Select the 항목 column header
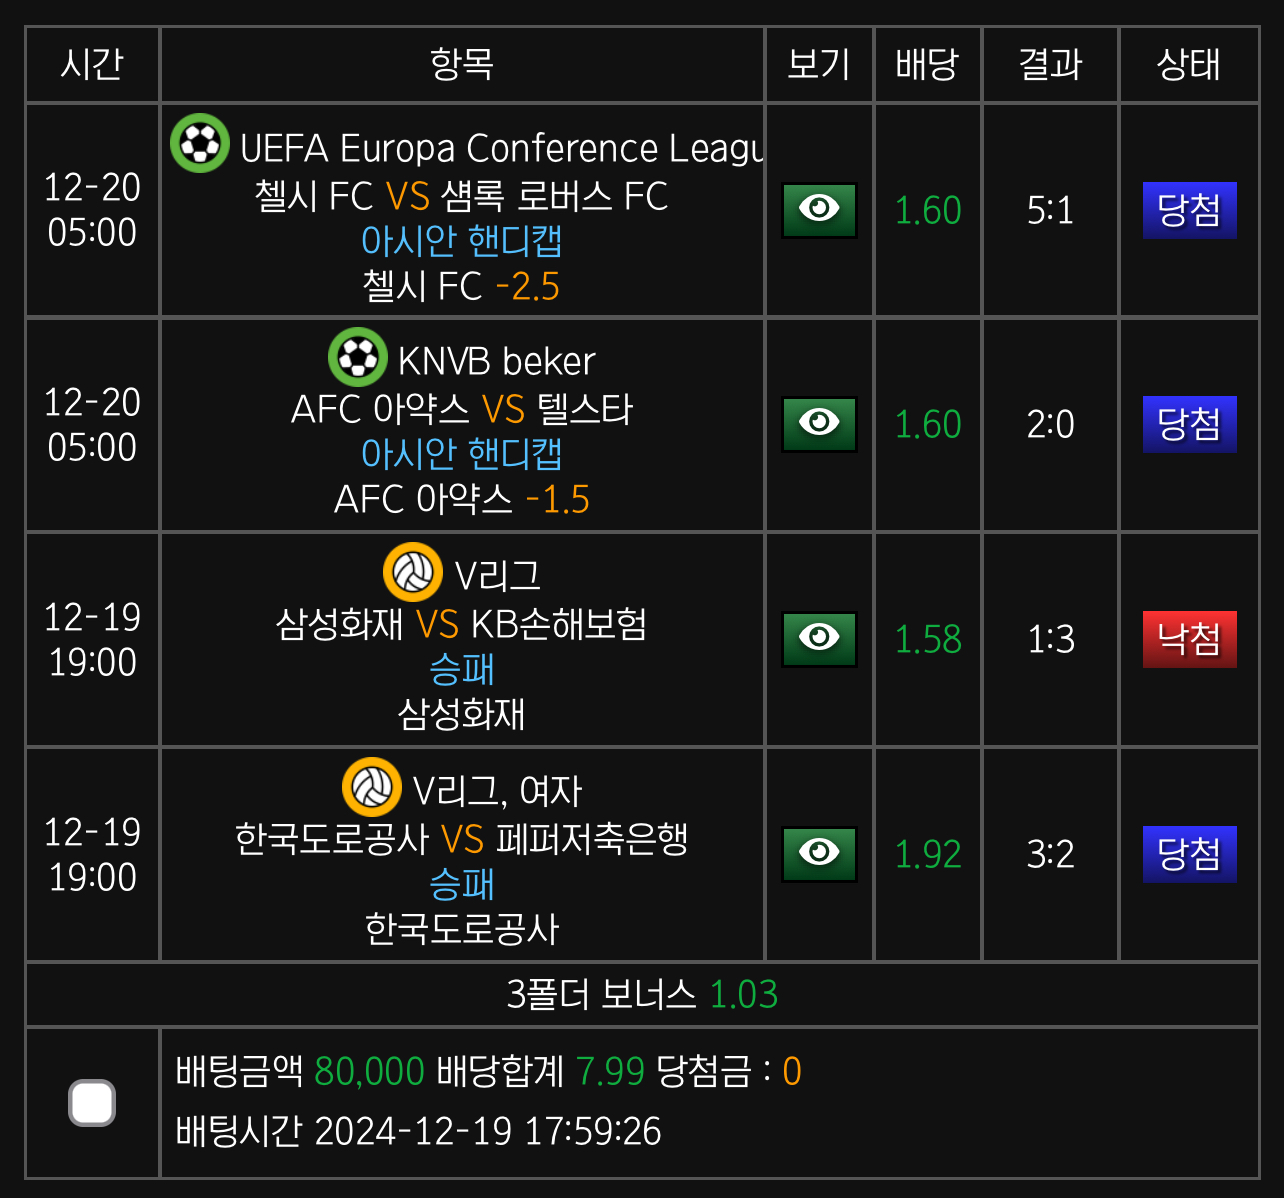This screenshot has width=1284, height=1198. click(462, 65)
